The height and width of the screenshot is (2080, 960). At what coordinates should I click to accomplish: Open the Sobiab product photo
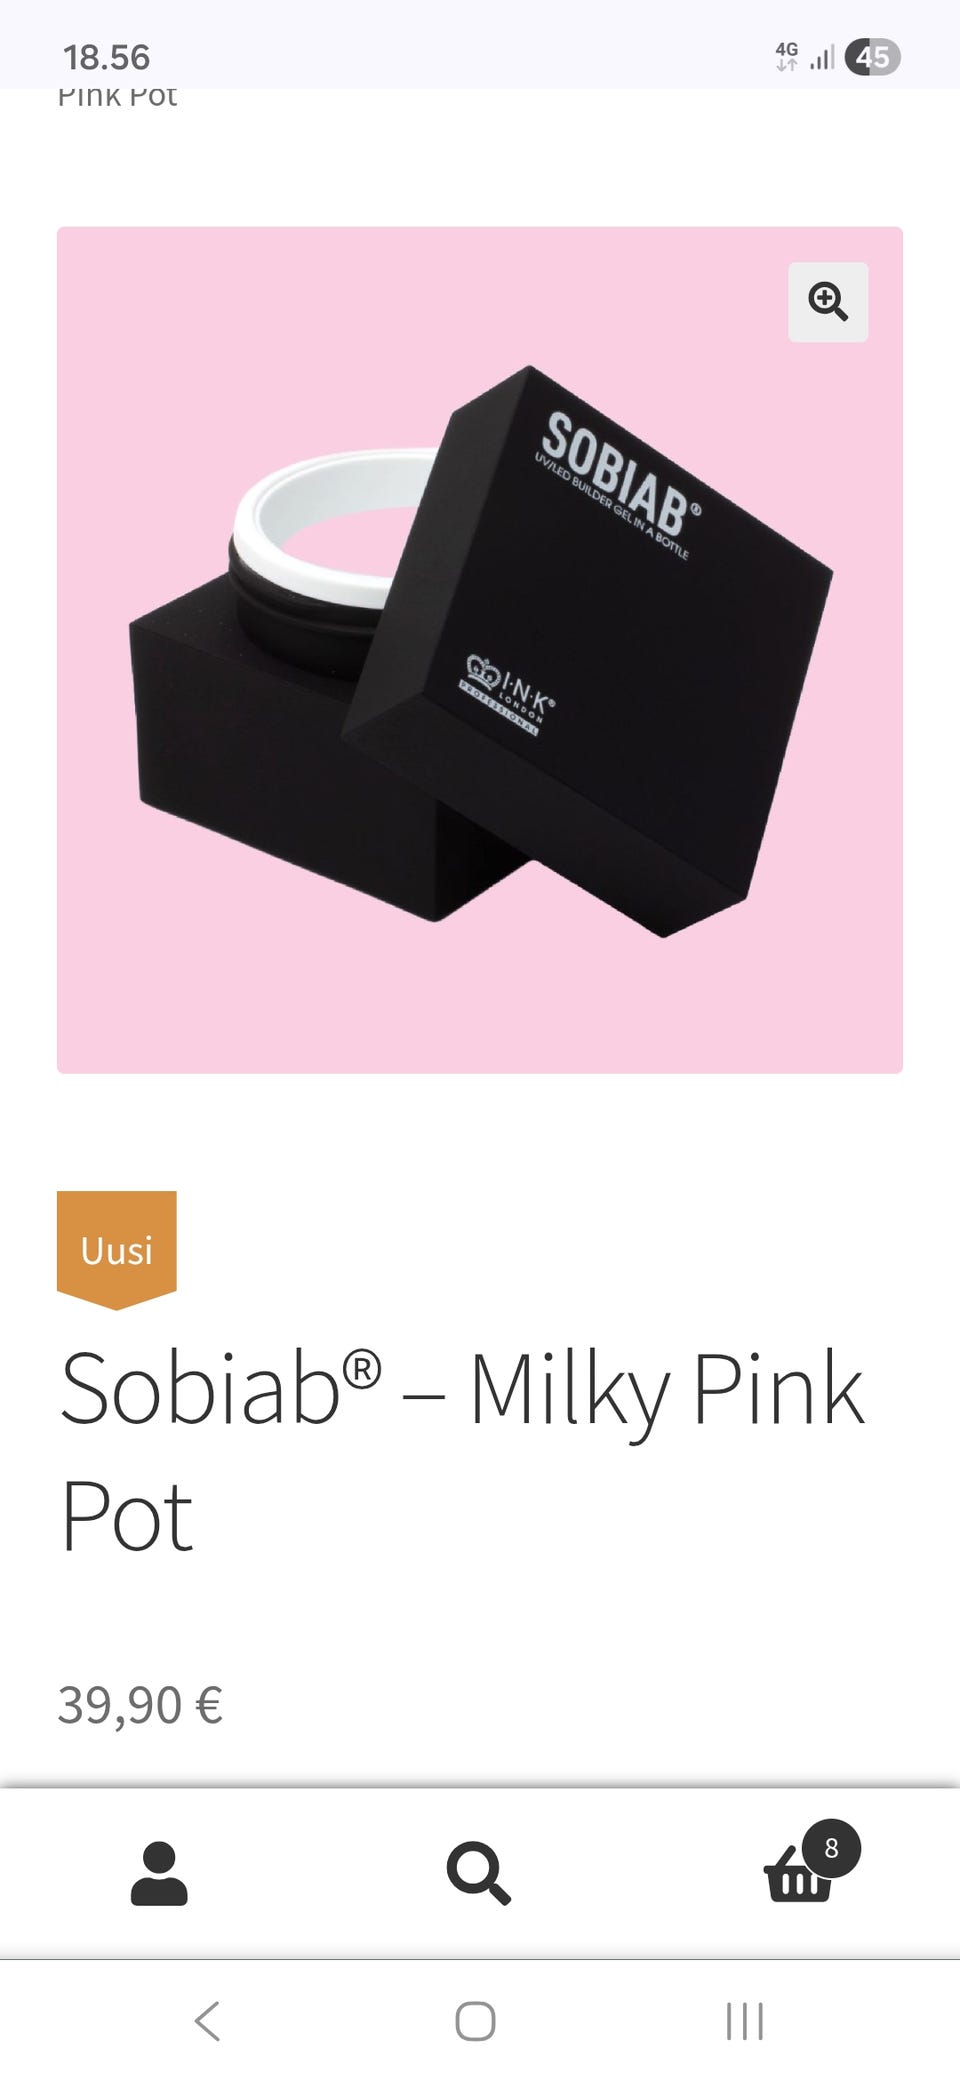[480, 650]
